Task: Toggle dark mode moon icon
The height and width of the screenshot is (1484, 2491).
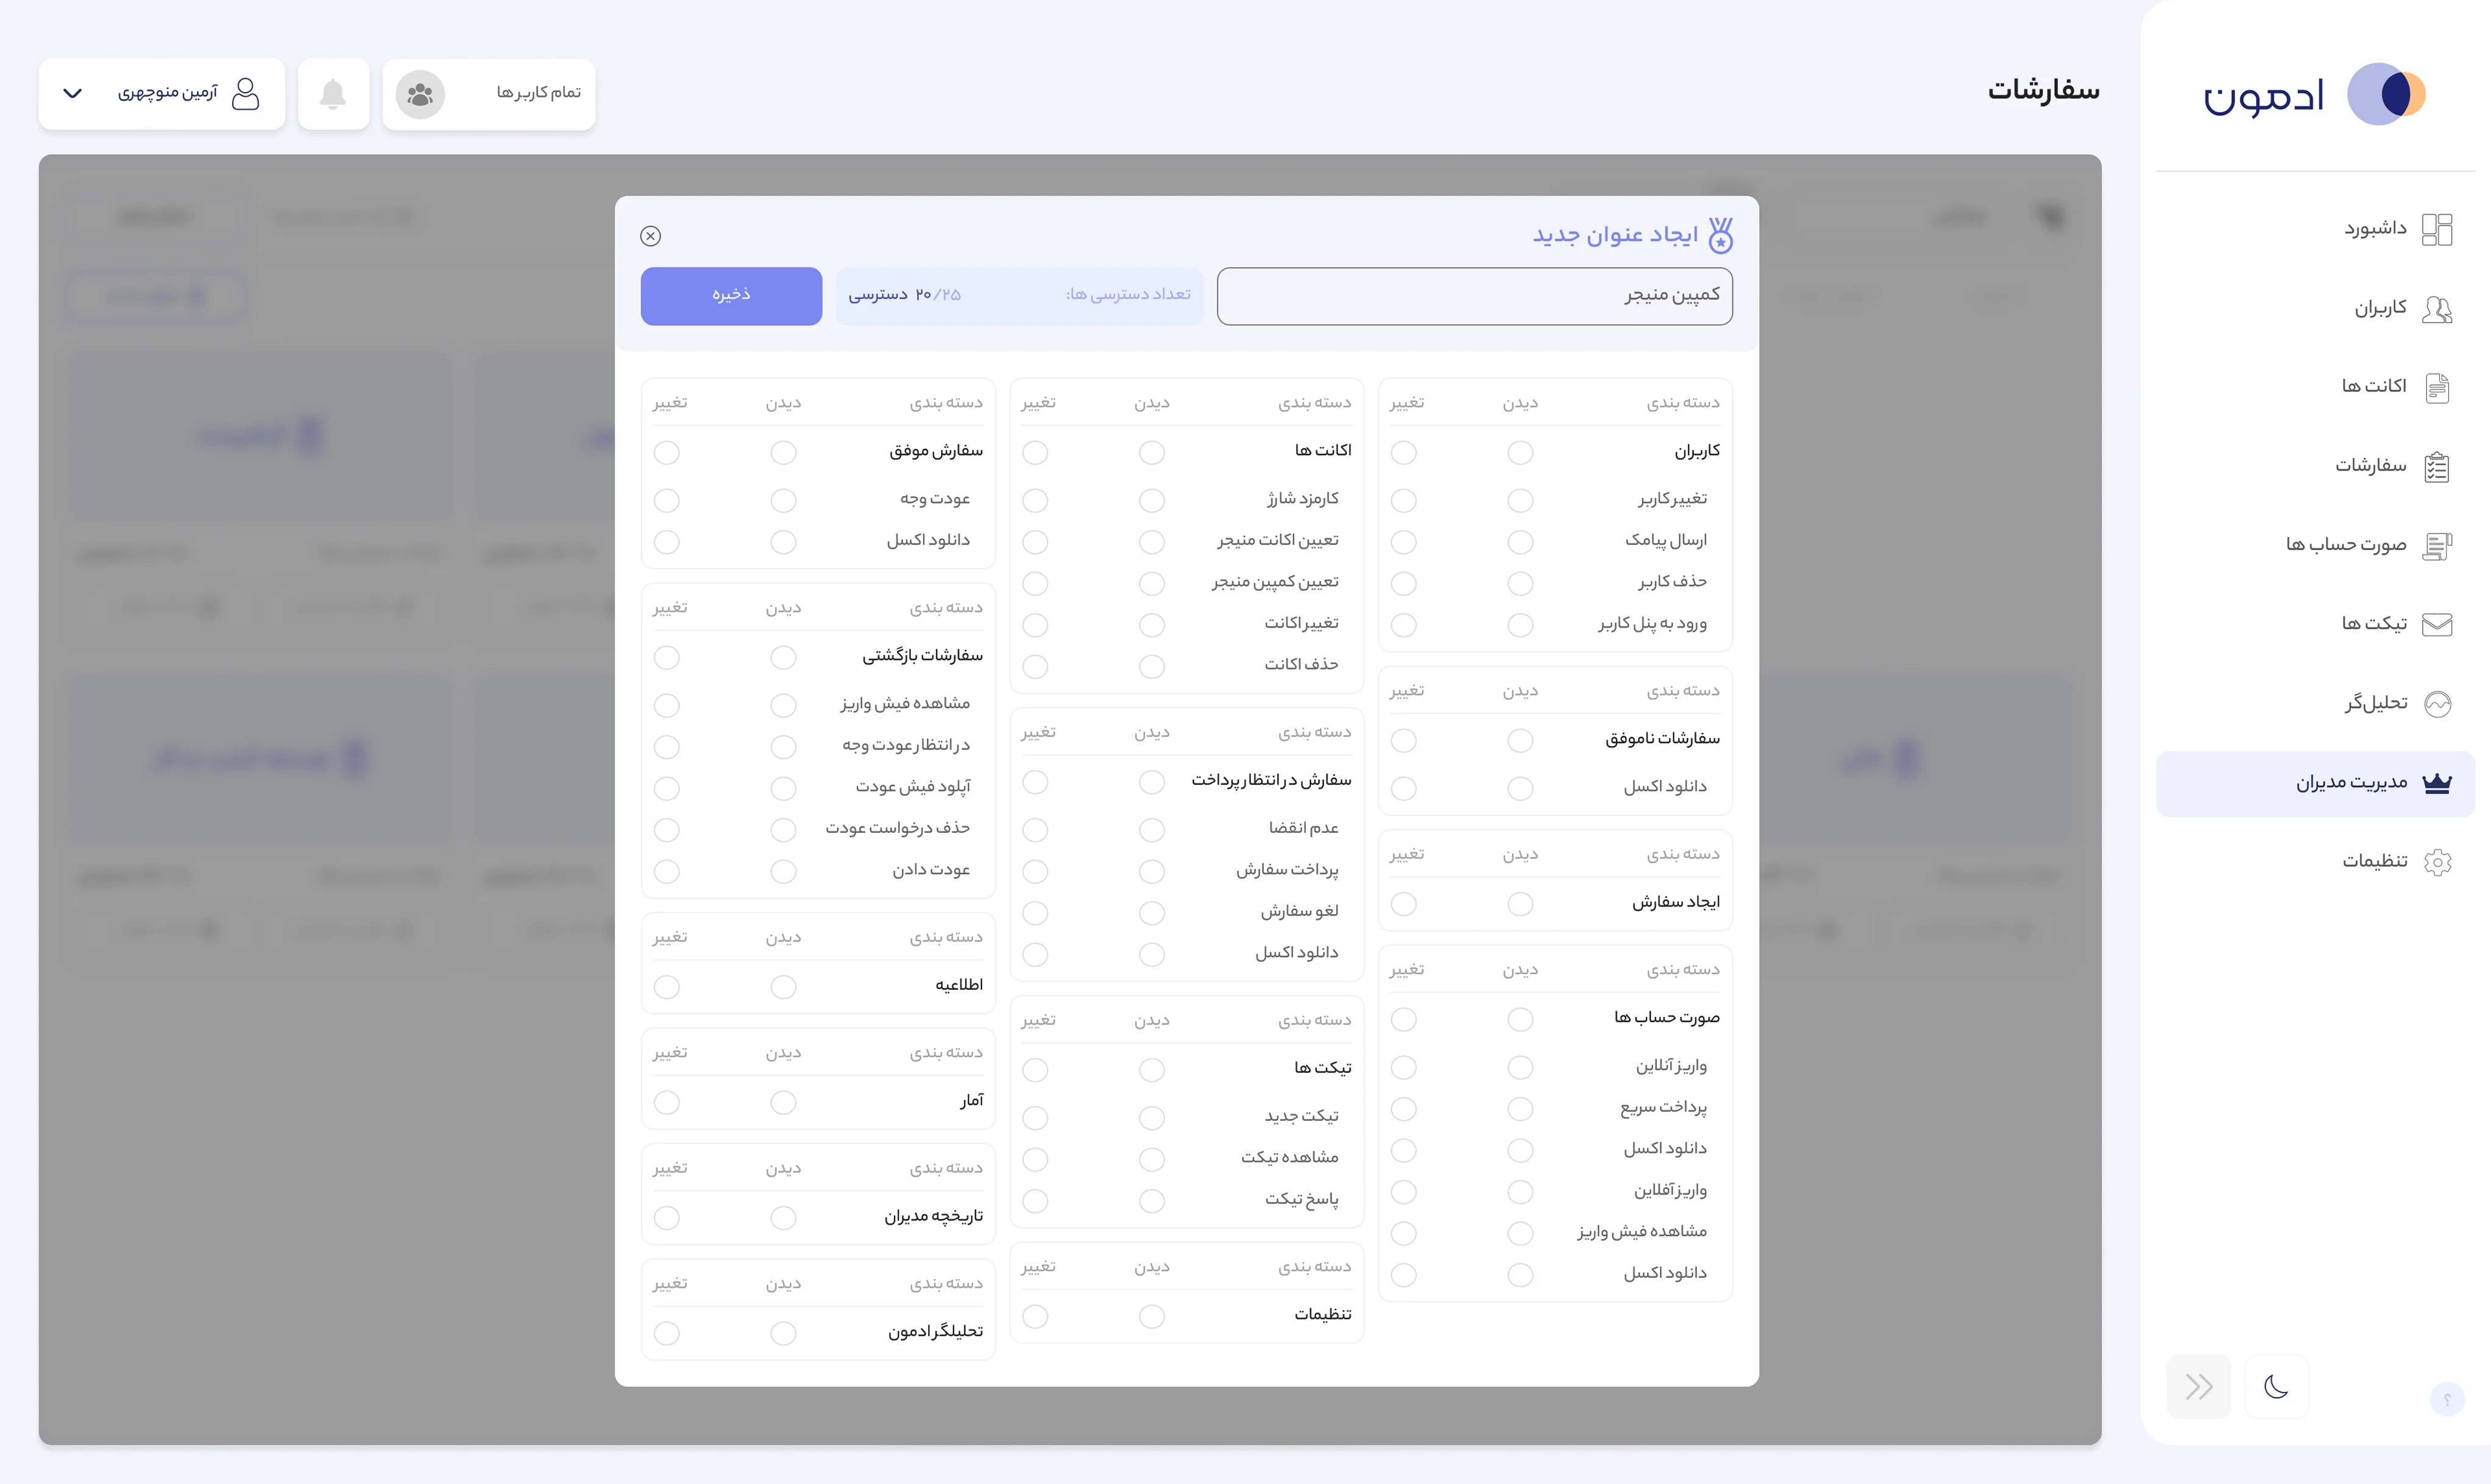Action: (2276, 1386)
